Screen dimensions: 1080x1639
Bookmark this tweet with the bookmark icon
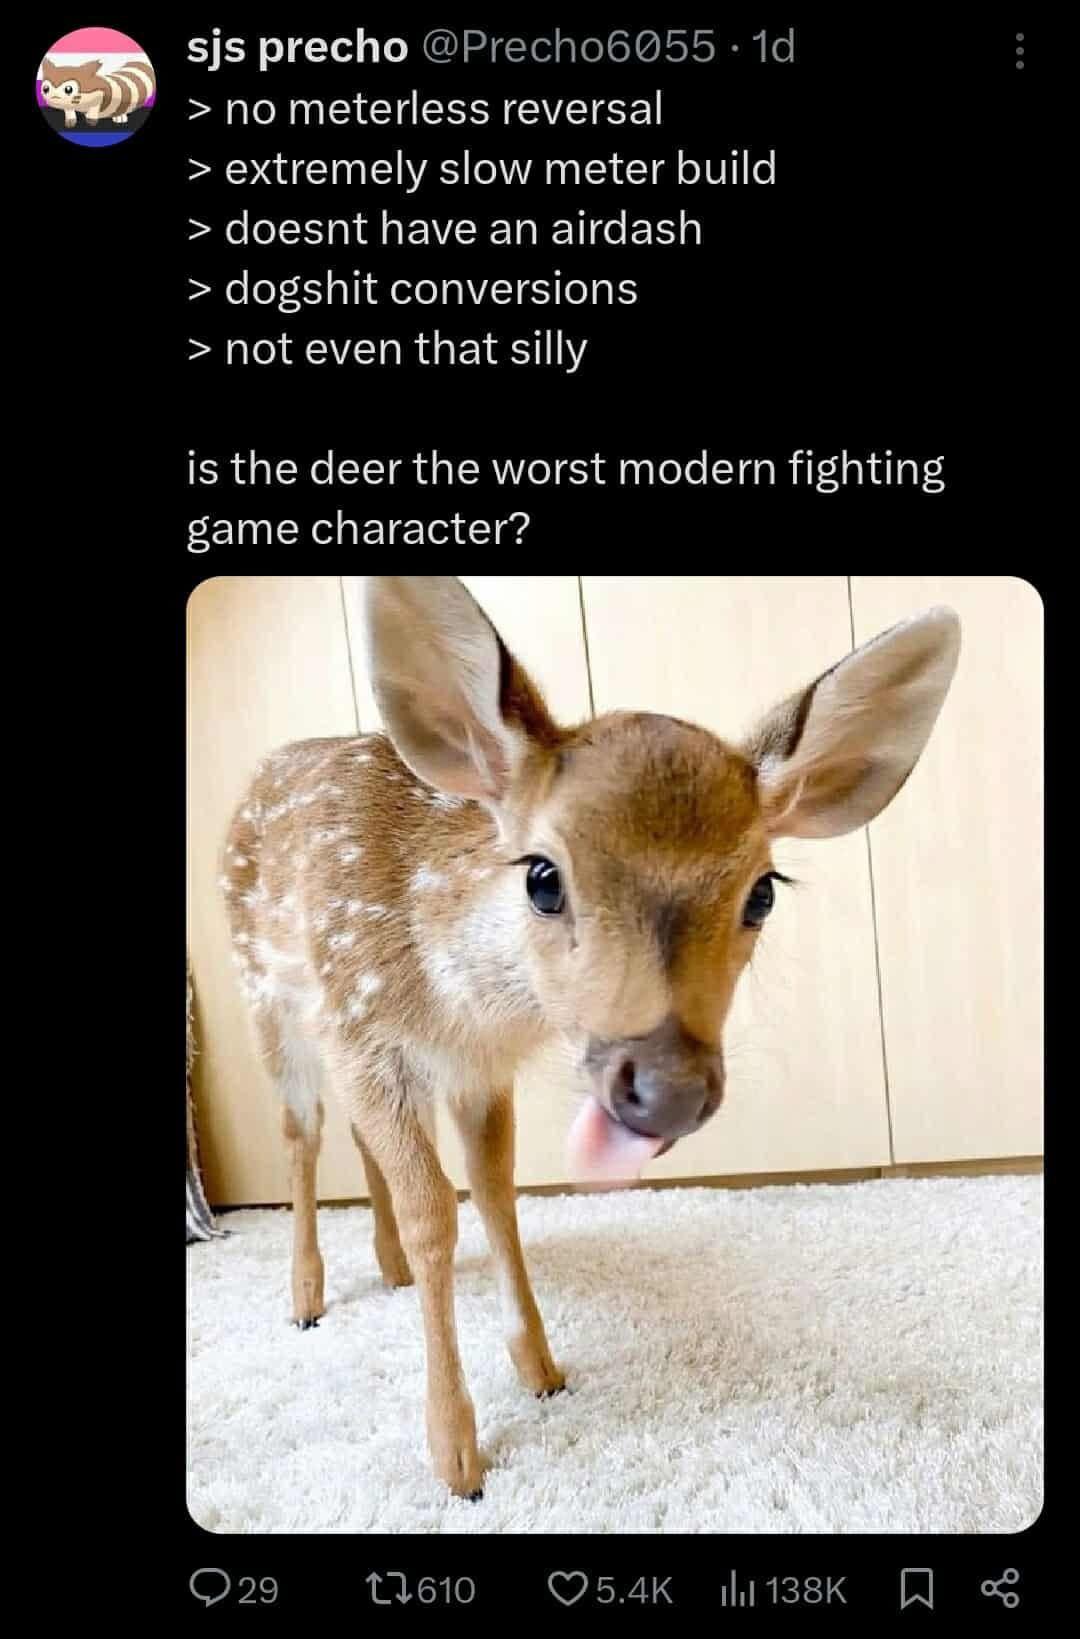[x=916, y=1588]
